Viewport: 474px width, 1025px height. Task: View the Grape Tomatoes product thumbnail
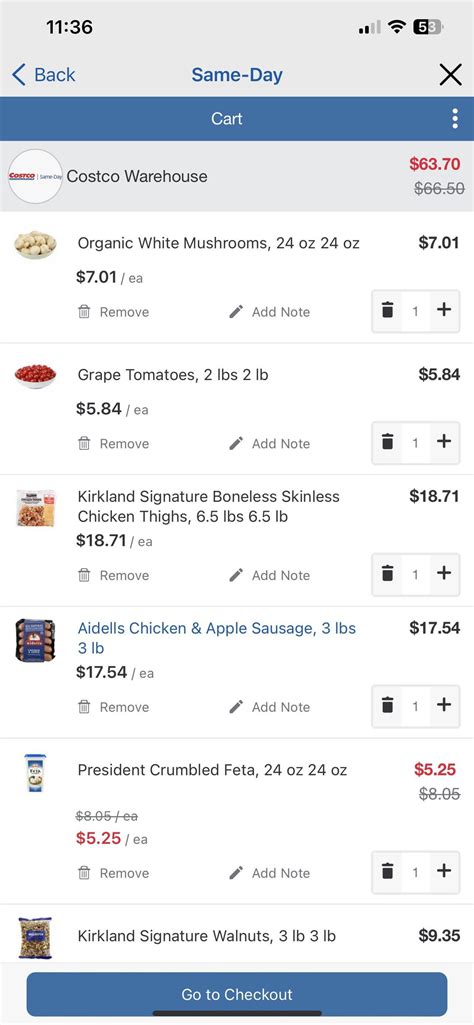tap(35, 376)
